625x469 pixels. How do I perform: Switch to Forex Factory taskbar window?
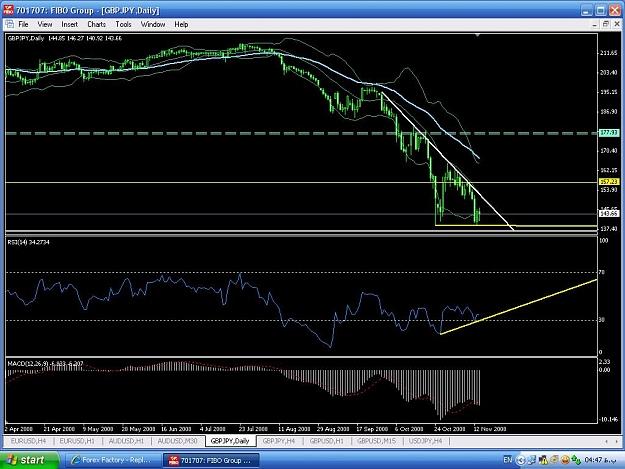click(113, 460)
